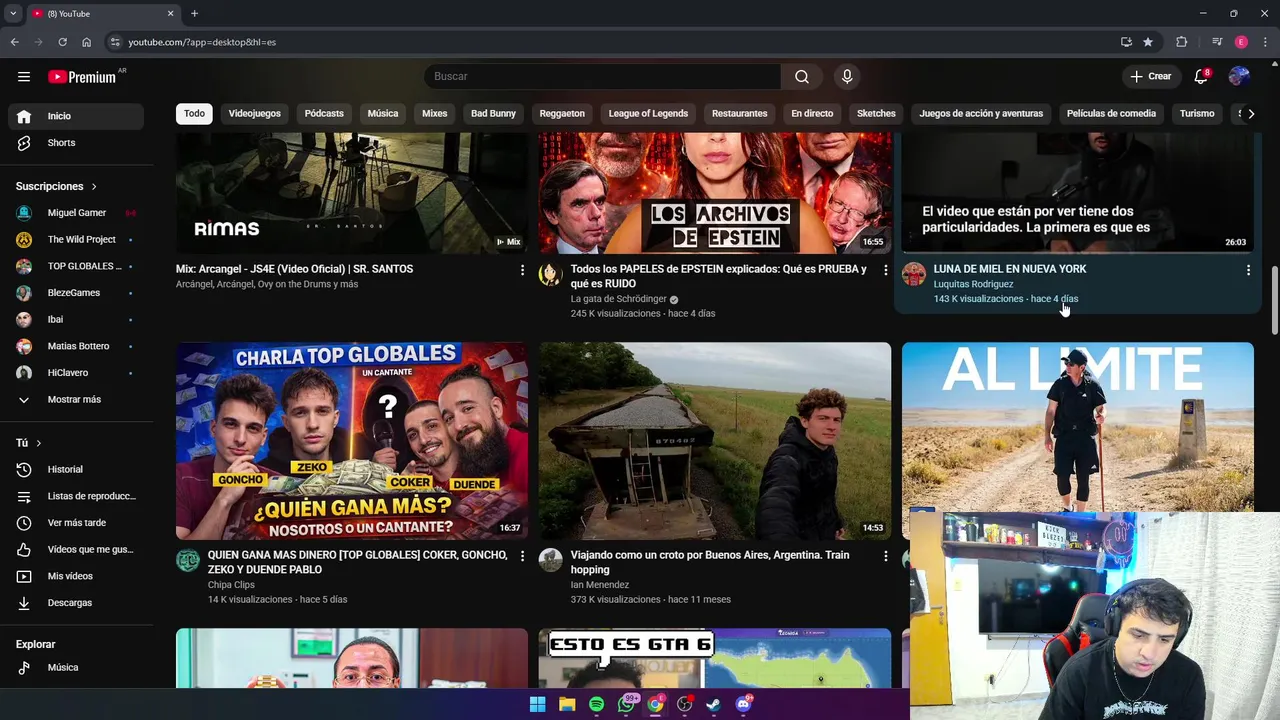
Task: Open account avatar menu
Action: coord(1239,76)
